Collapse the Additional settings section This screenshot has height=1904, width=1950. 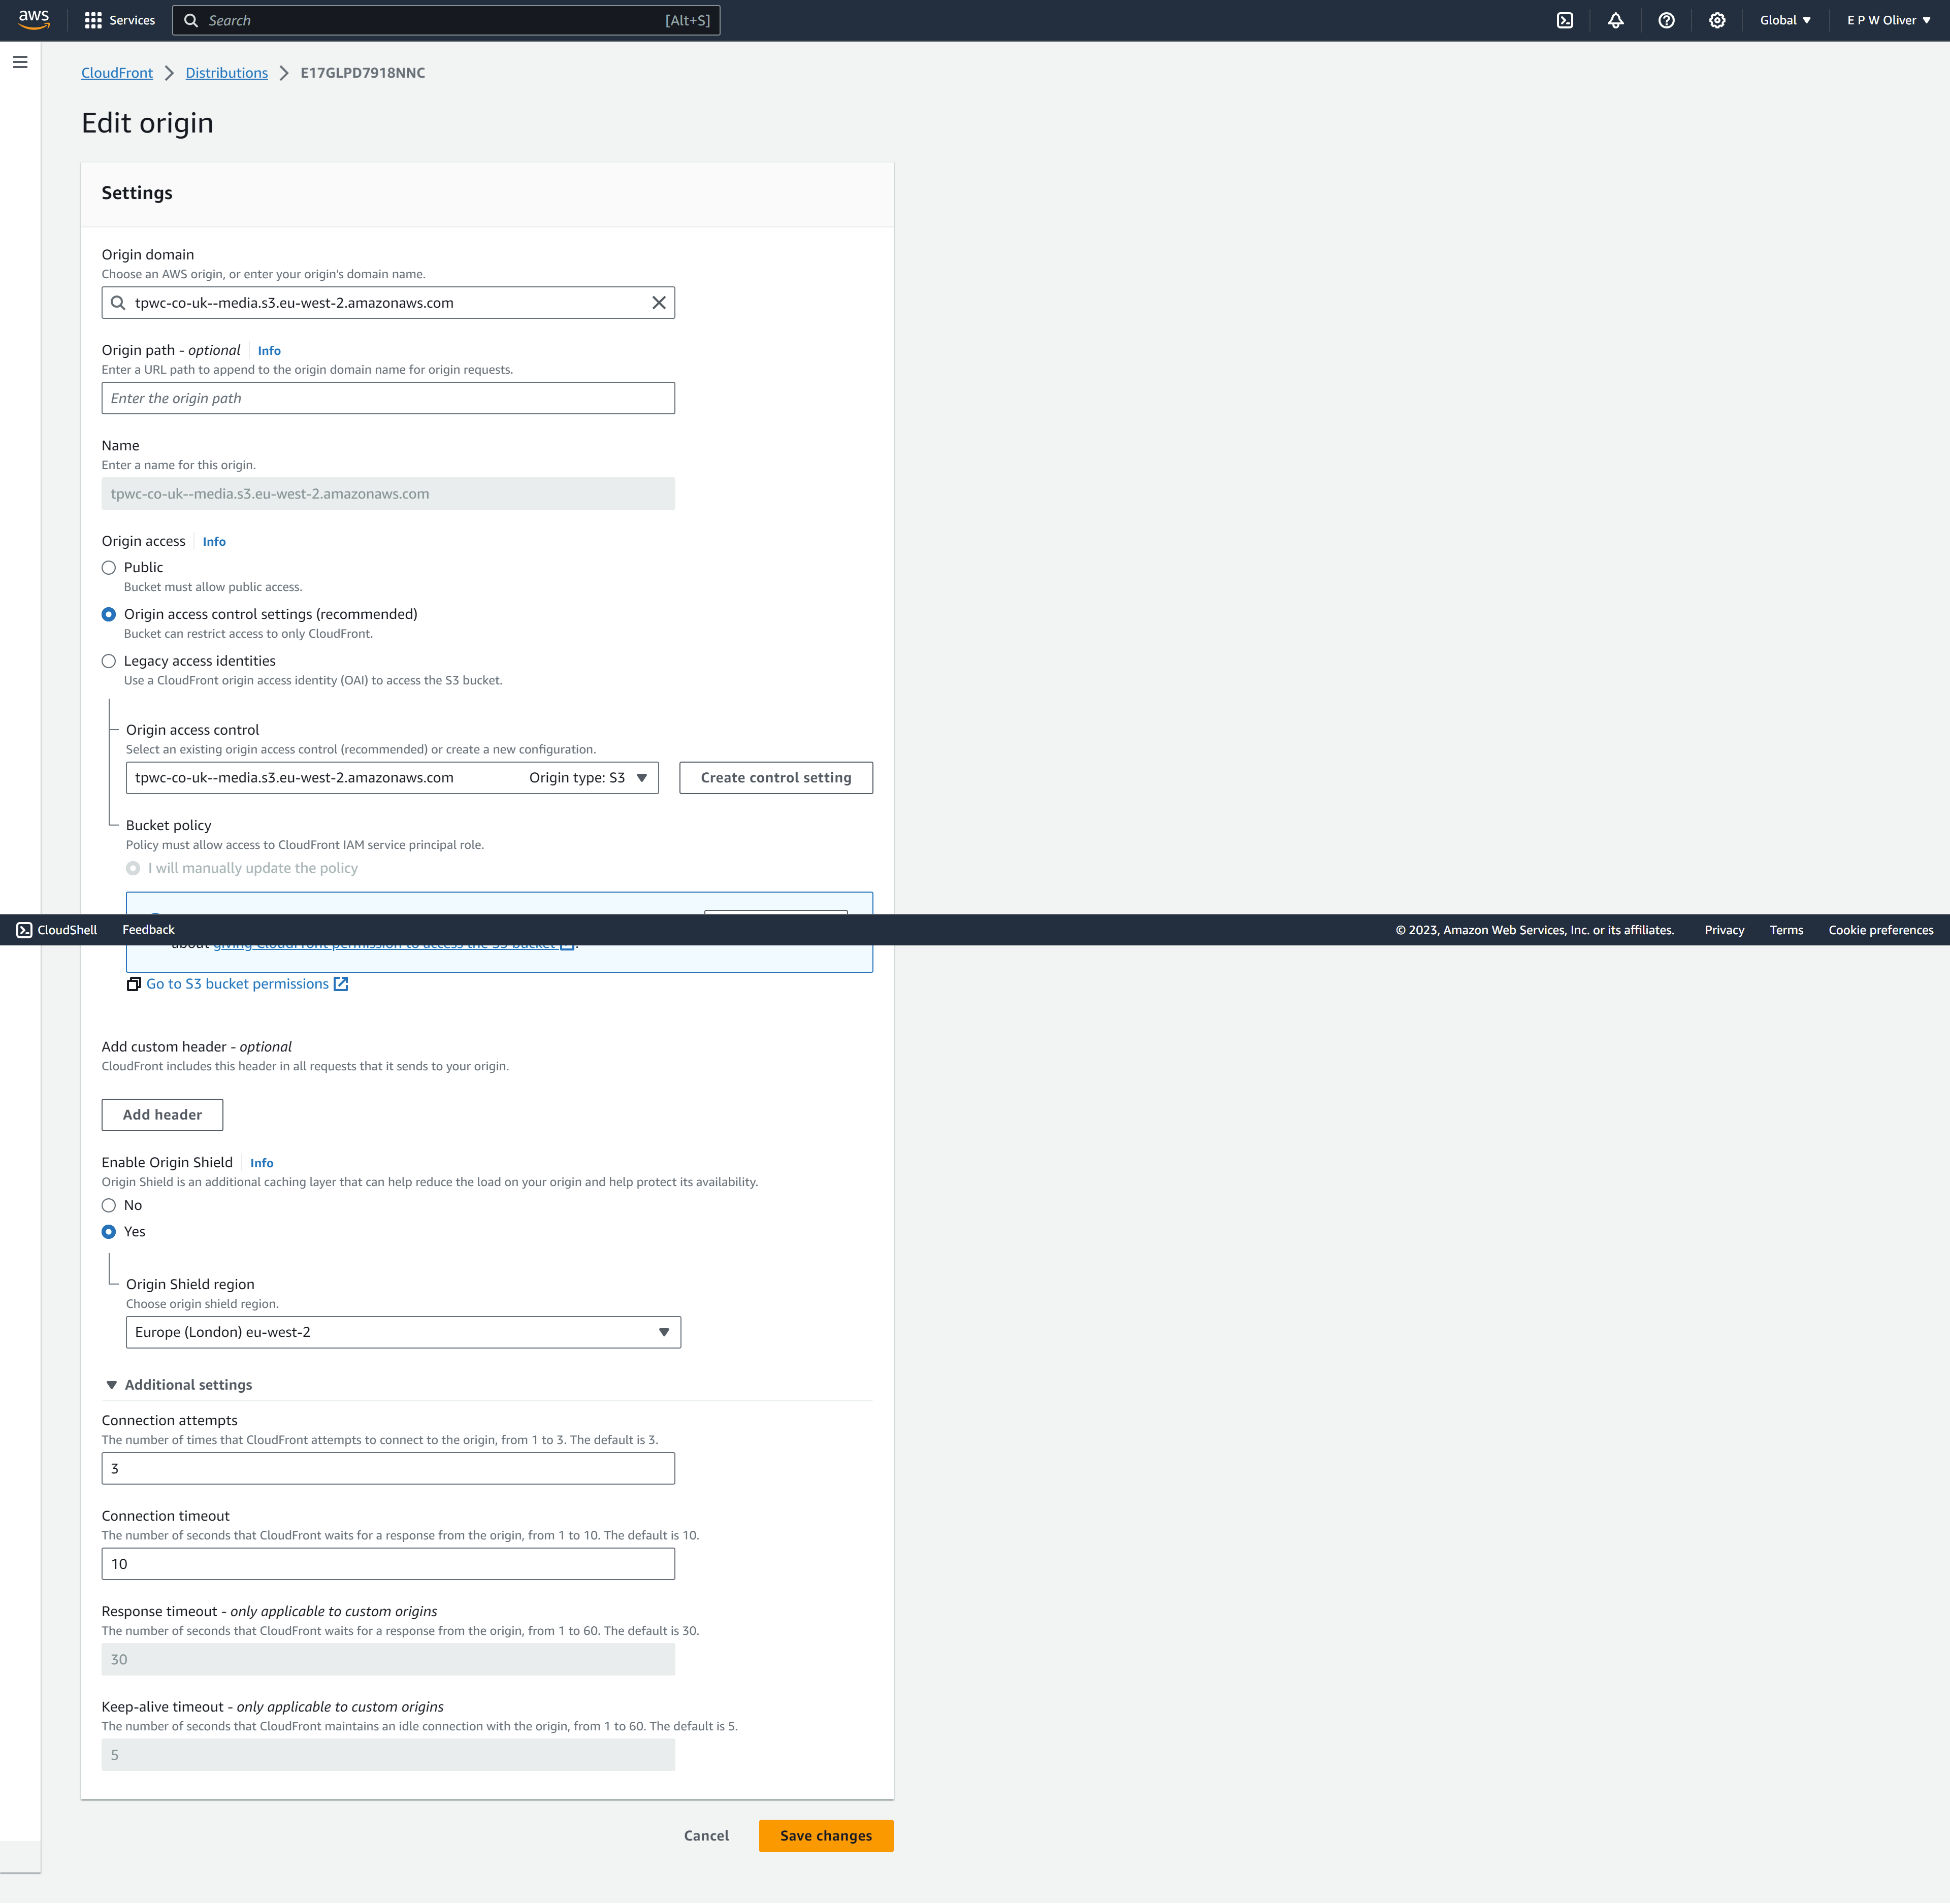pyautogui.click(x=178, y=1385)
